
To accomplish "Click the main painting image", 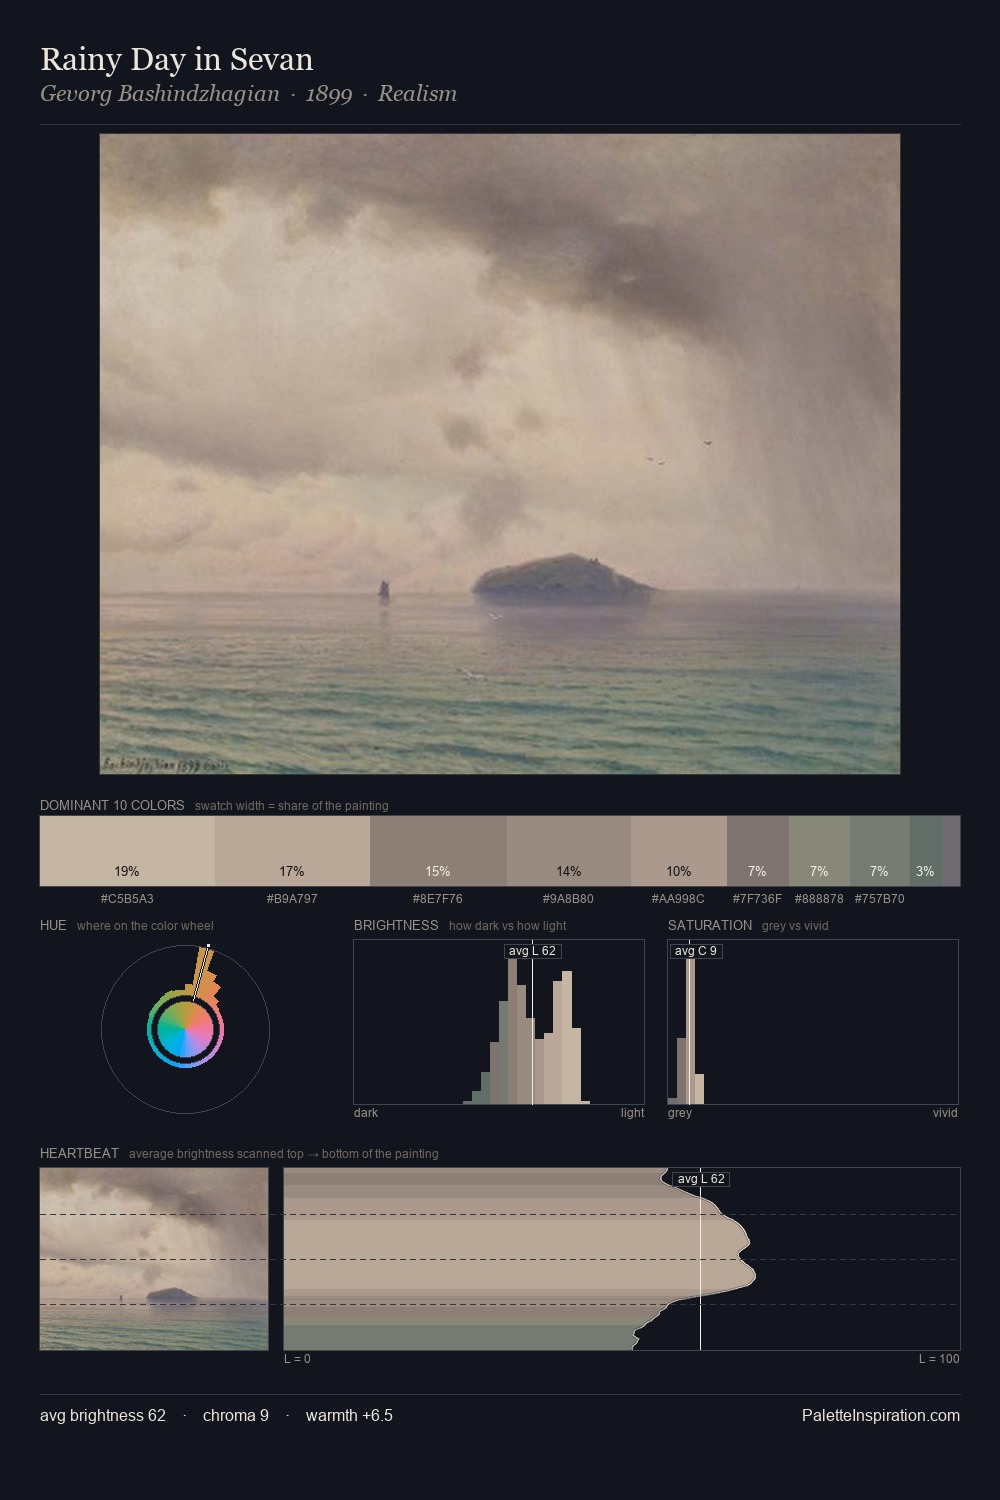I will (x=500, y=454).
